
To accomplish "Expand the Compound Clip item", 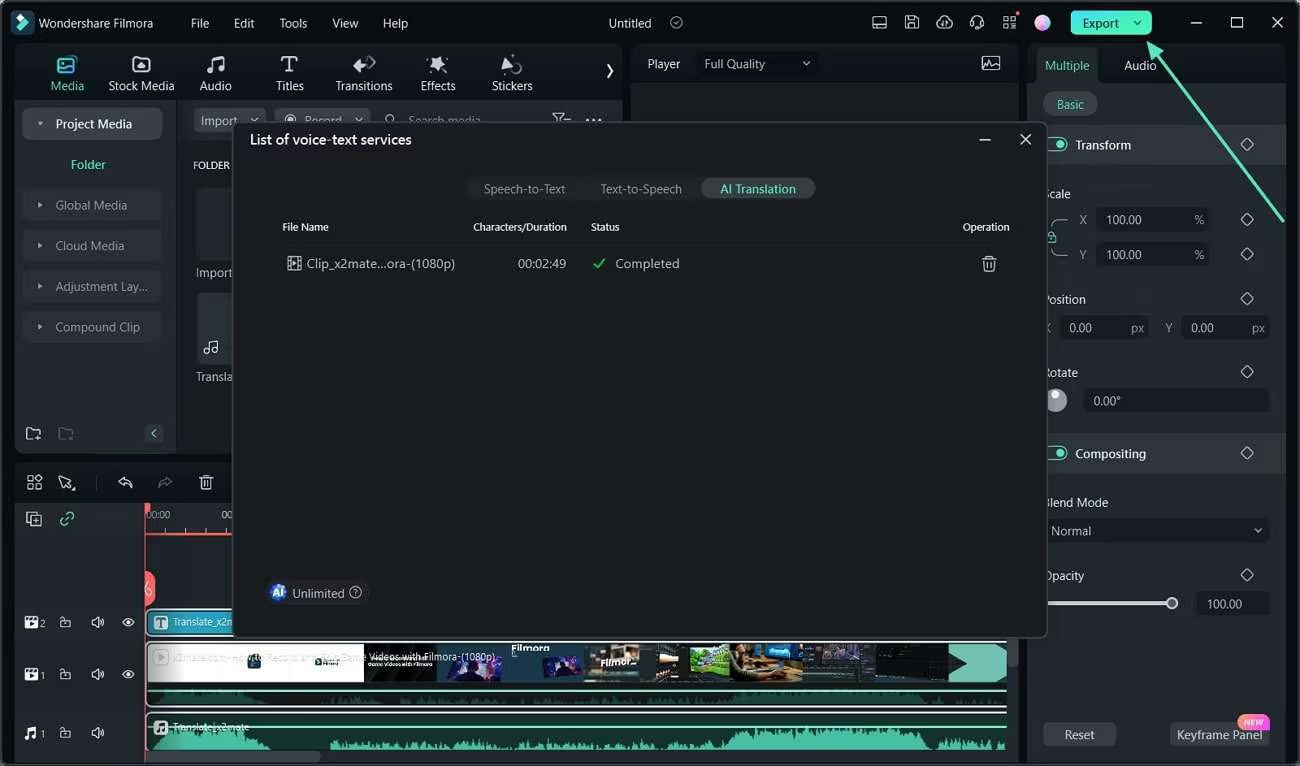I will 41,327.
